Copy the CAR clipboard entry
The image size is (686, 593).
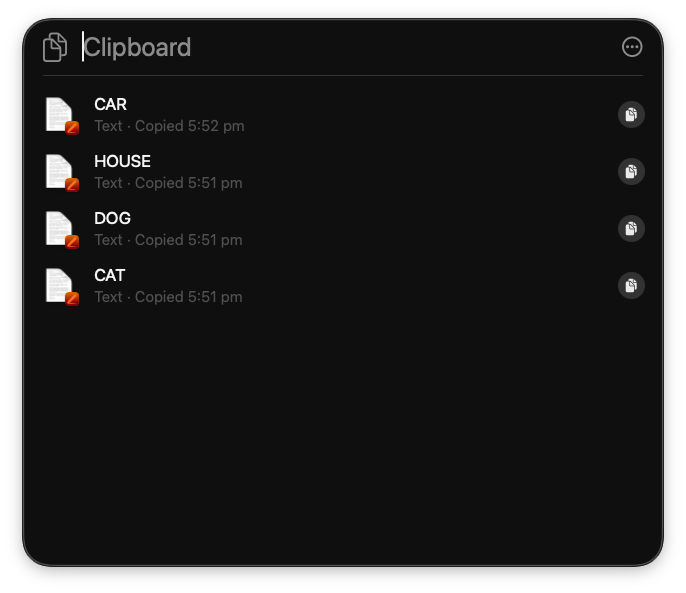pyautogui.click(x=631, y=115)
